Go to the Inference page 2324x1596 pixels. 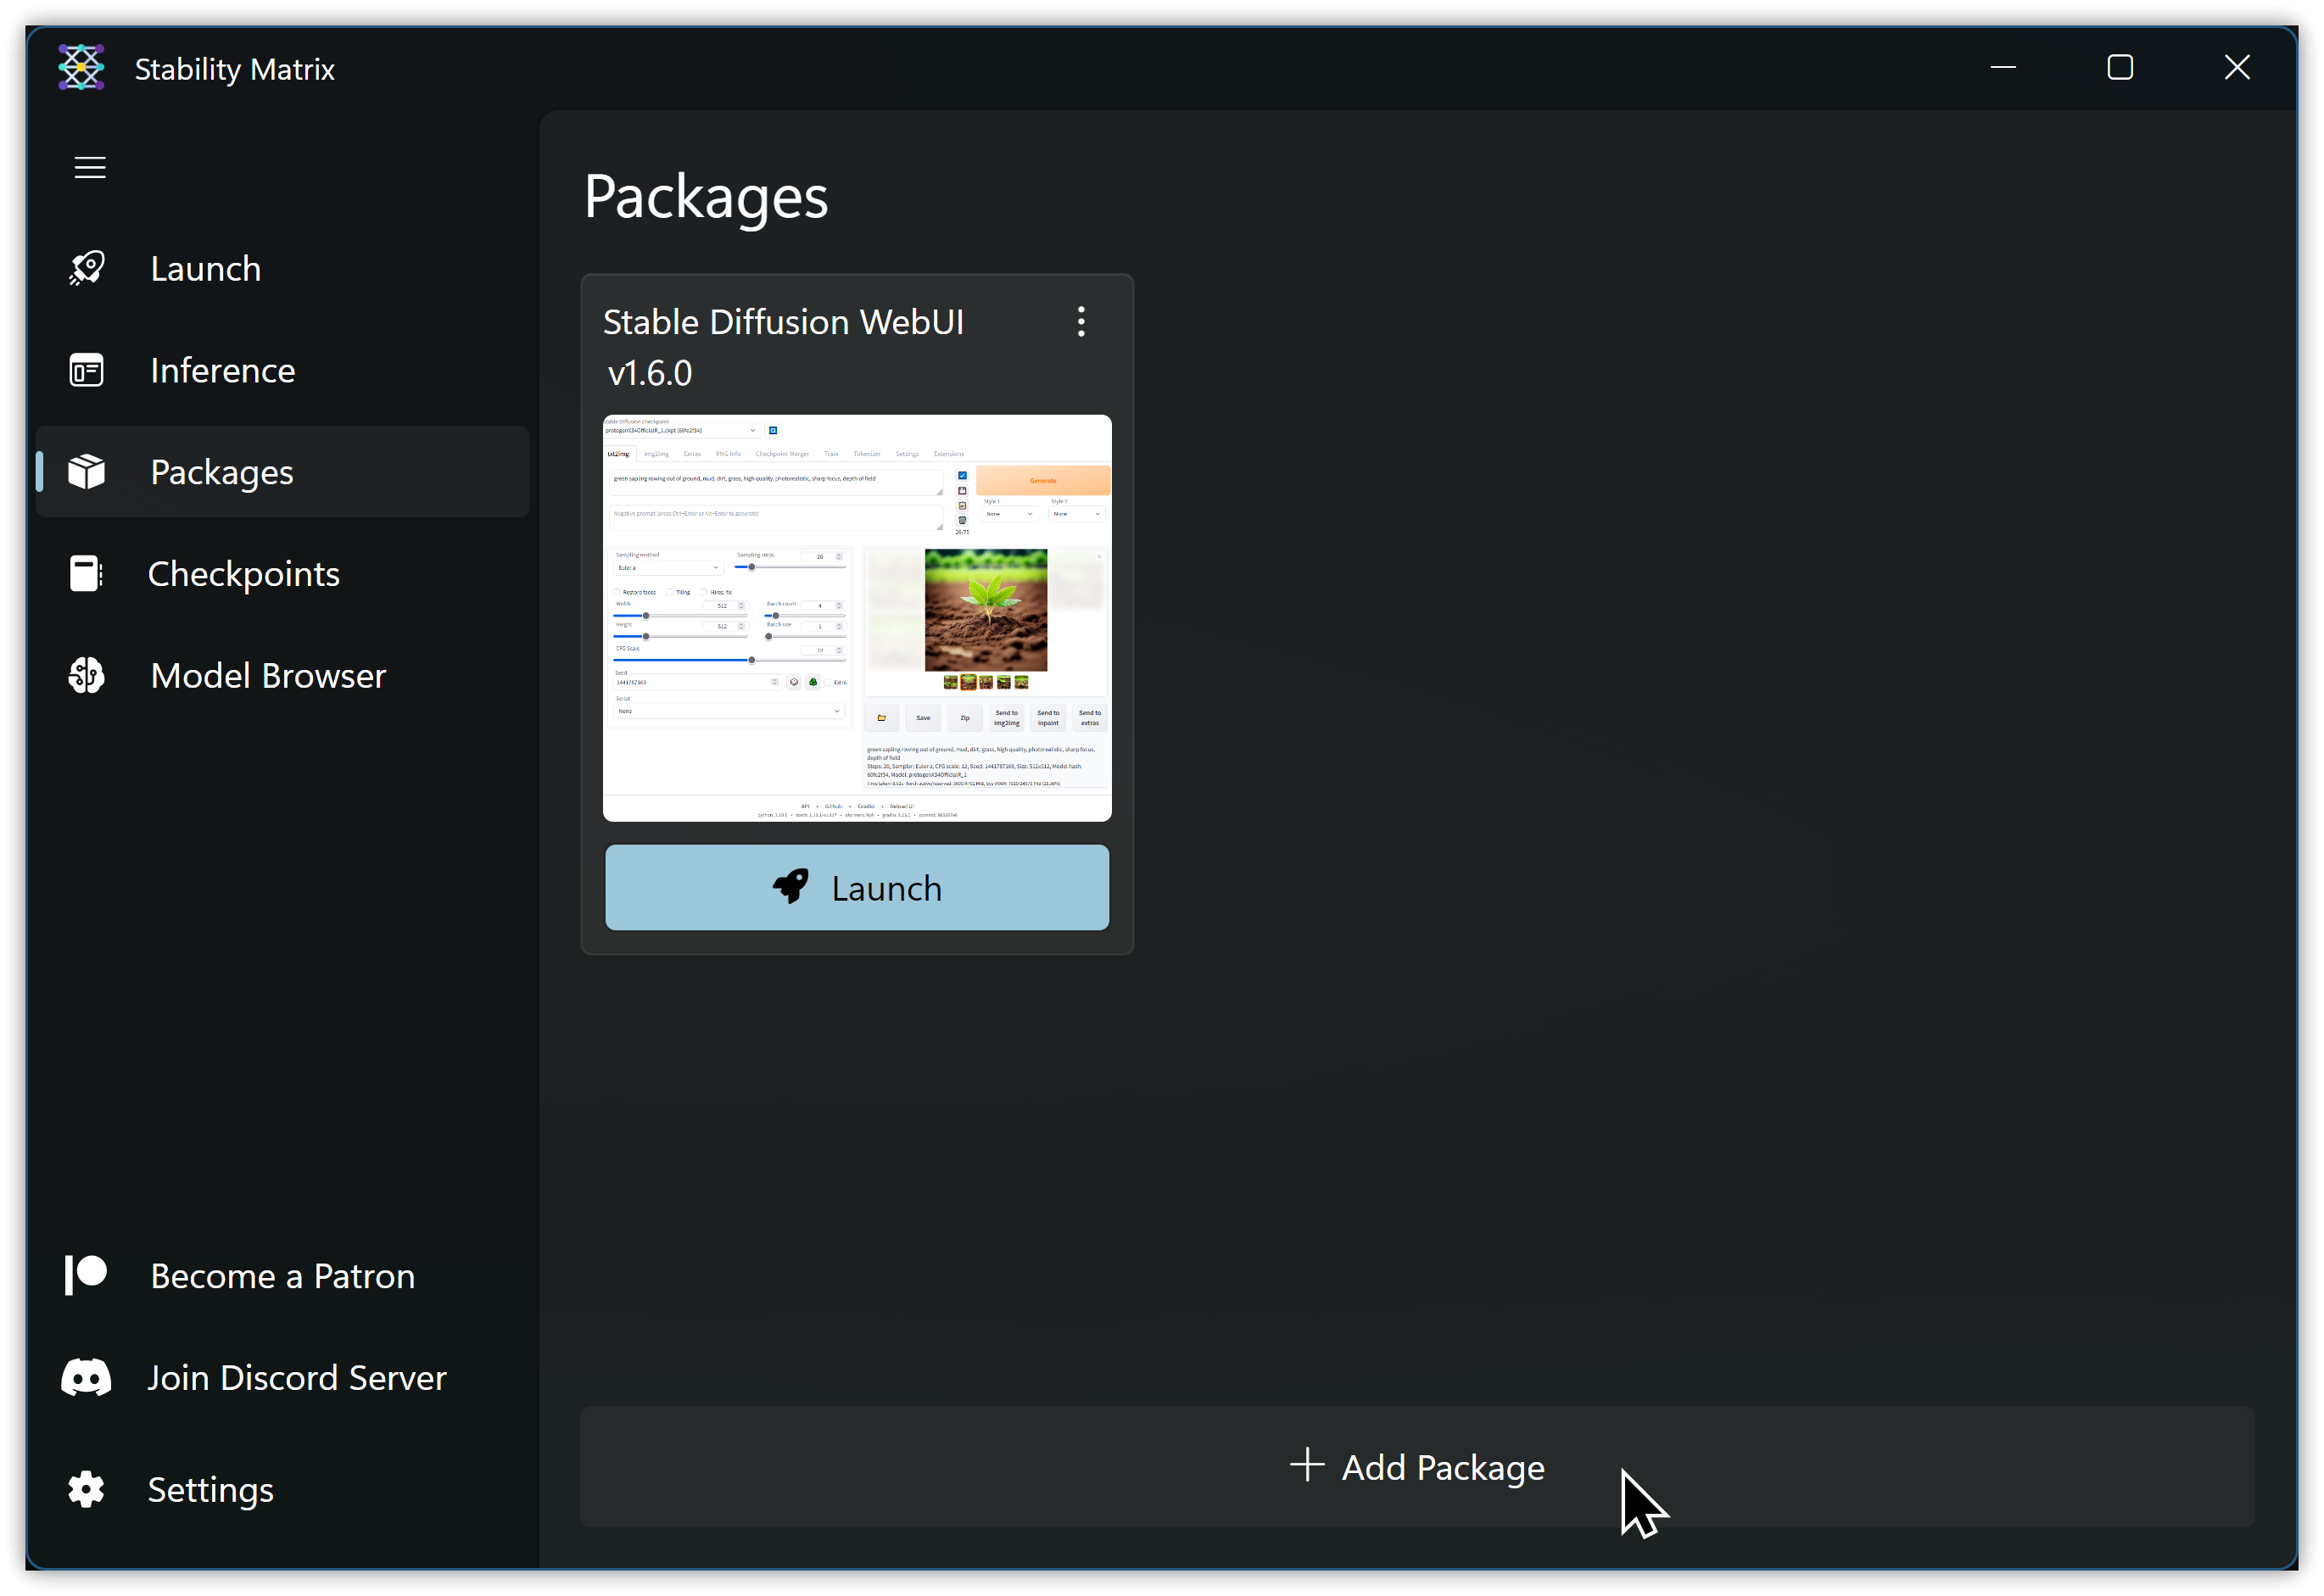click(x=222, y=370)
